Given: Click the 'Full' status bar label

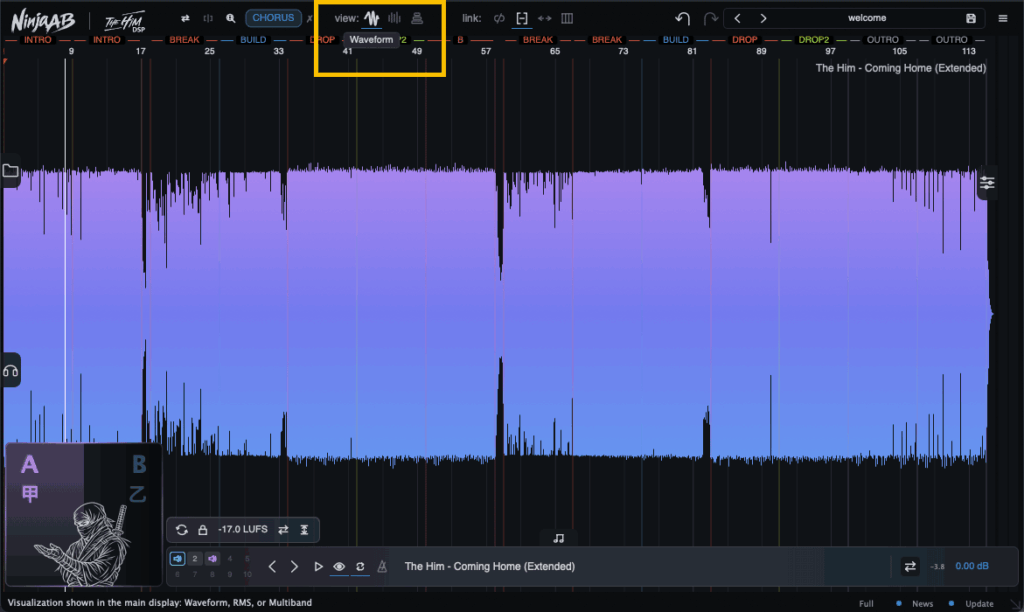Looking at the screenshot, I should (x=866, y=604).
